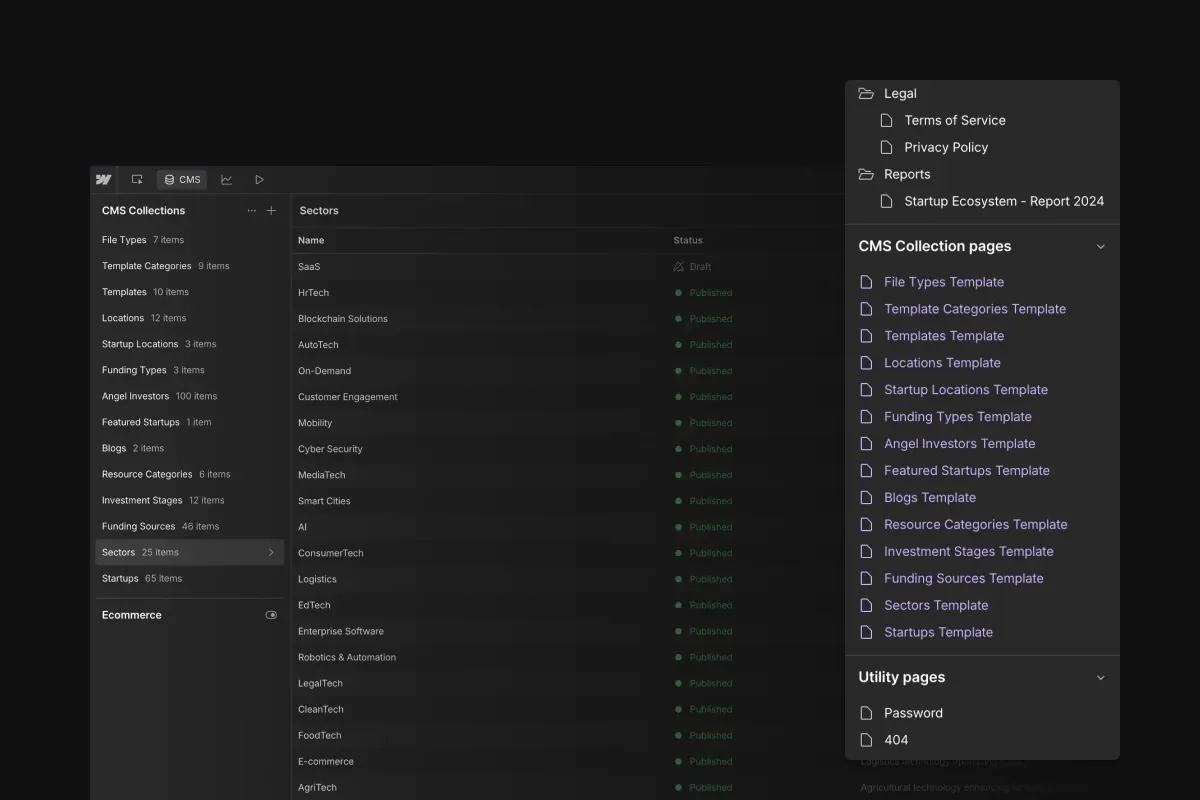The image size is (1200, 800).
Task: Open the analytics chart icon
Action: (x=227, y=180)
